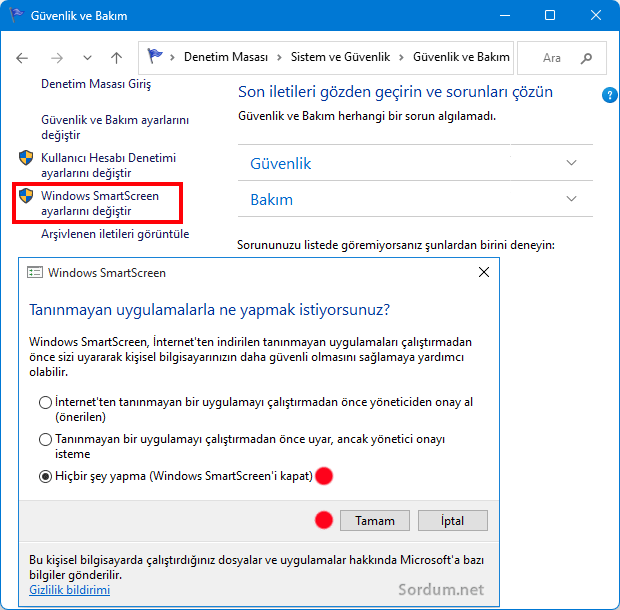This screenshot has height=610, width=620.
Task: Click the Bakım section heading
Action: pos(272,200)
